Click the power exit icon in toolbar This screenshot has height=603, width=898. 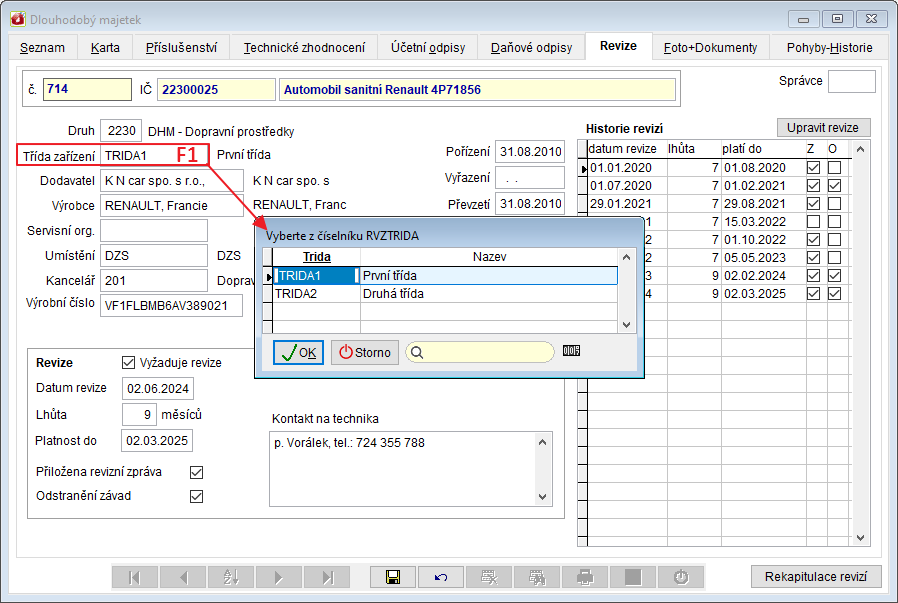(x=681, y=577)
